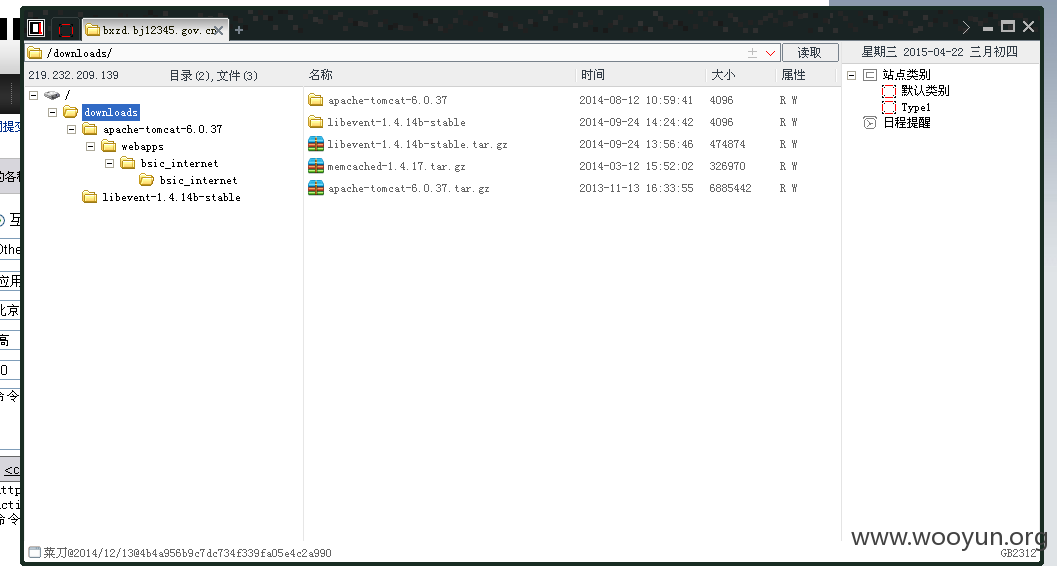1057x566 pixels.
Task: Collapse the downloads tree node
Action: click(x=53, y=113)
